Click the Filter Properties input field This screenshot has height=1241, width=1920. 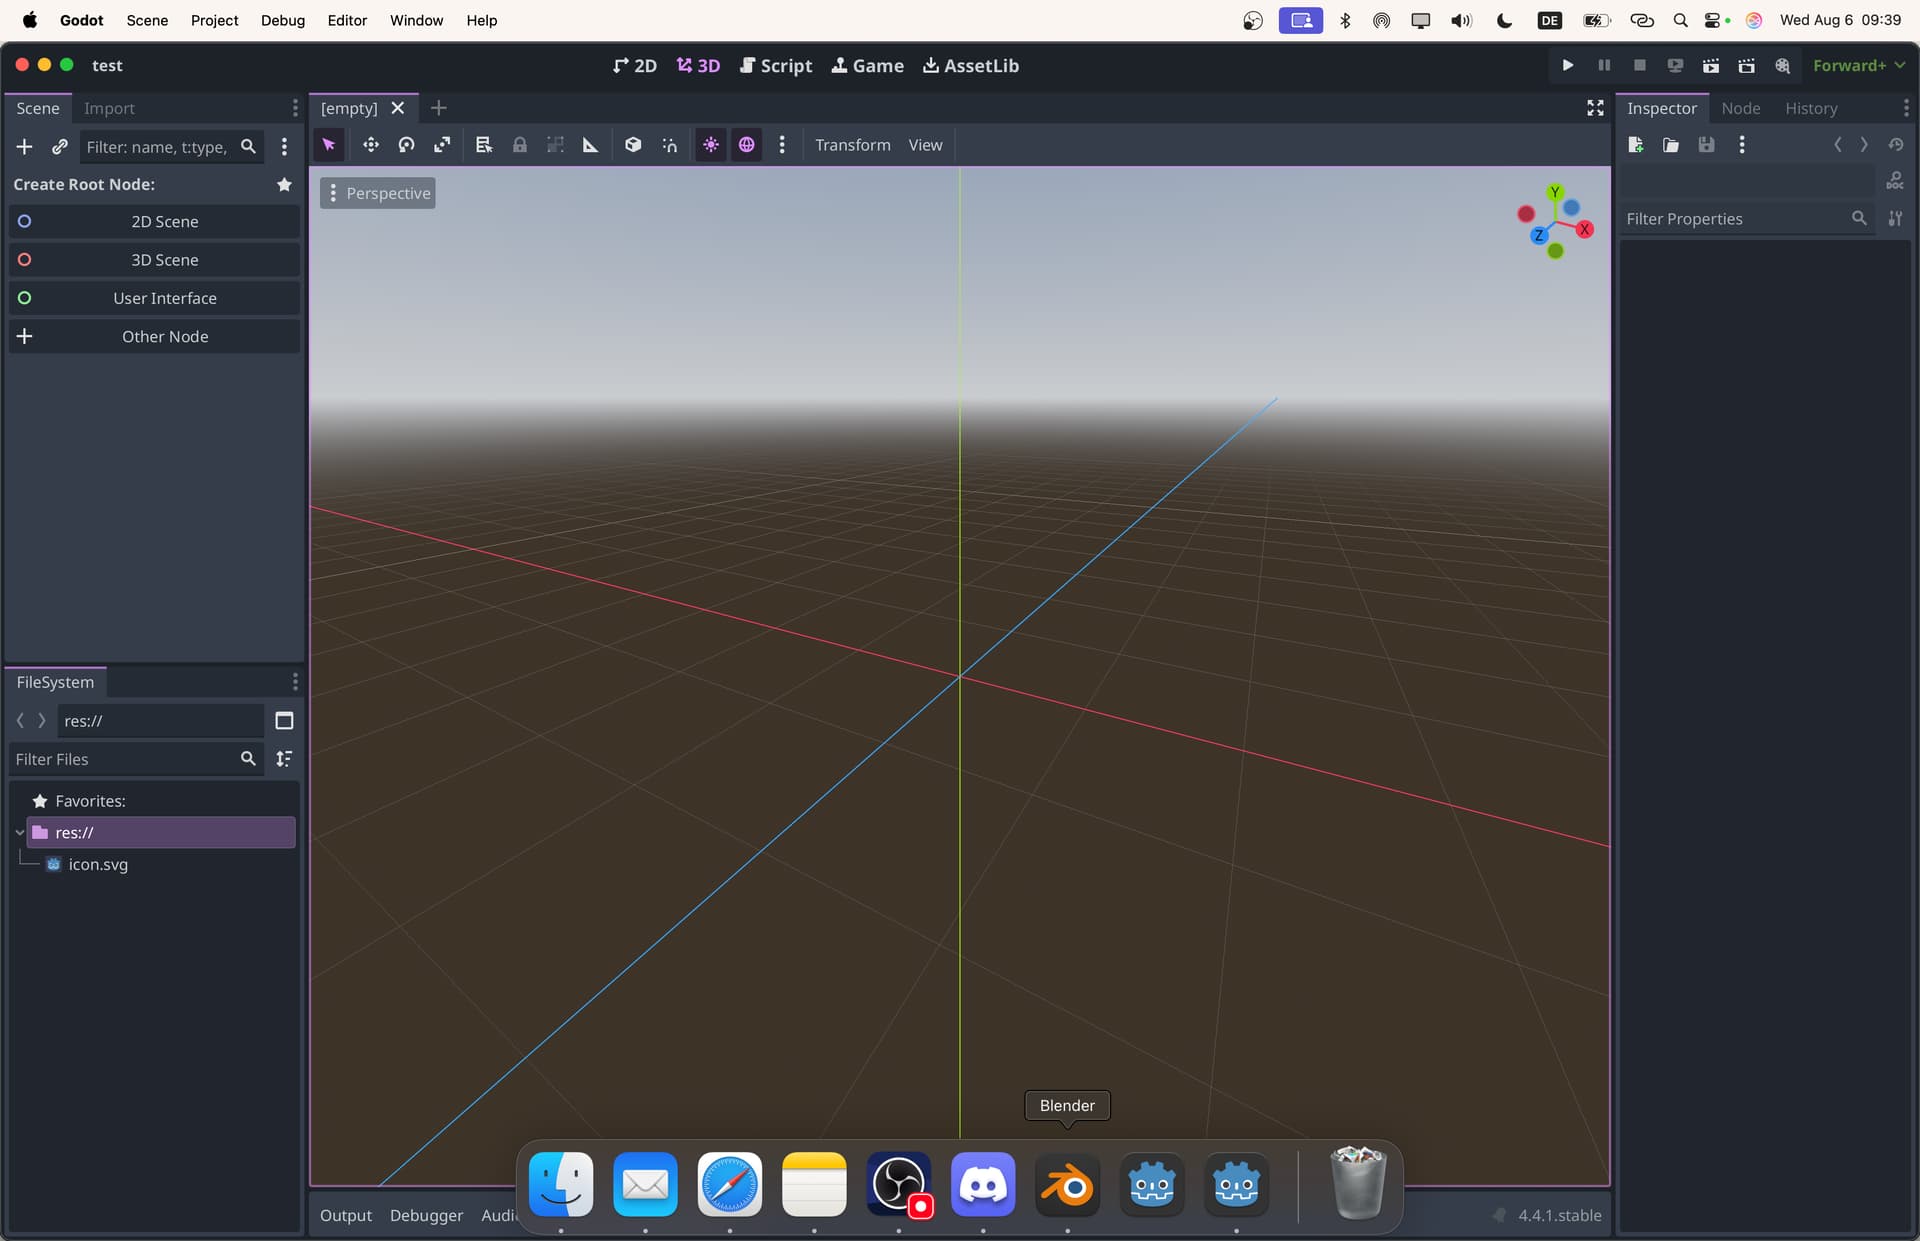click(x=1735, y=219)
